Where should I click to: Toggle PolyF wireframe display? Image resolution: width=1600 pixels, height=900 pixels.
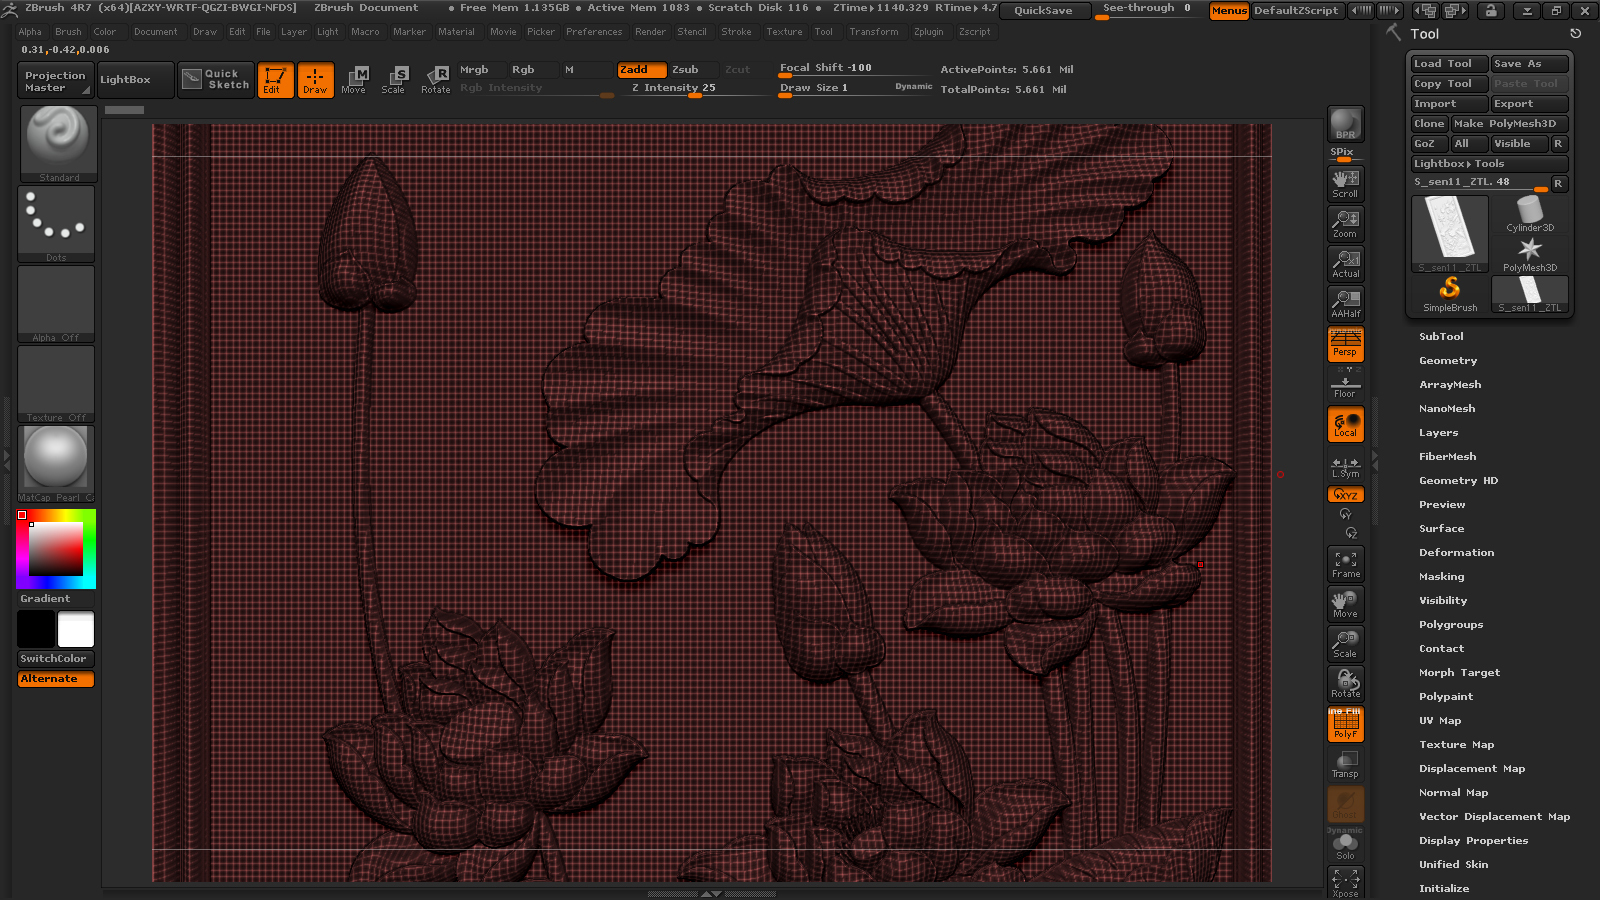[x=1345, y=724]
